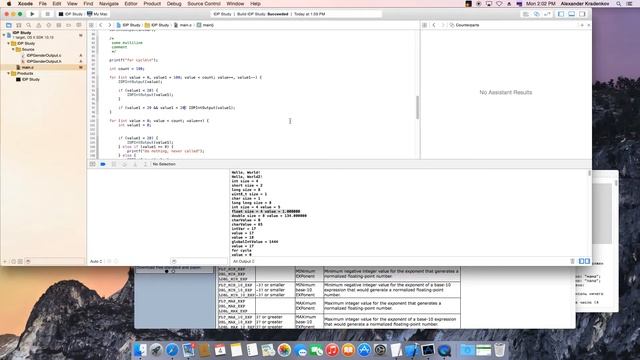This screenshot has height=360, width=640.
Task: Switch to Standard editor mode
Action: pyautogui.click(x=526, y=14)
